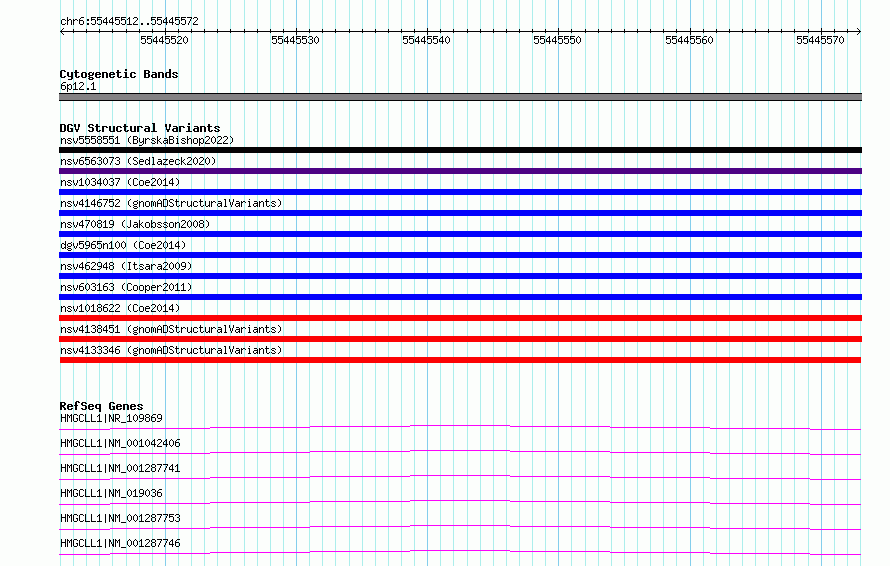890x566 pixels.
Task: Click the red bar under nsv4133346
Action: [460, 360]
